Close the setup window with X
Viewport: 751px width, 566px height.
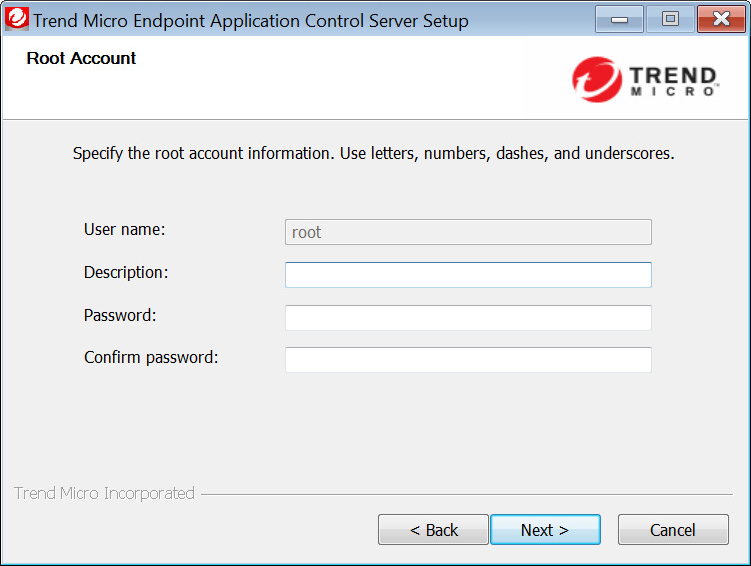[720, 18]
